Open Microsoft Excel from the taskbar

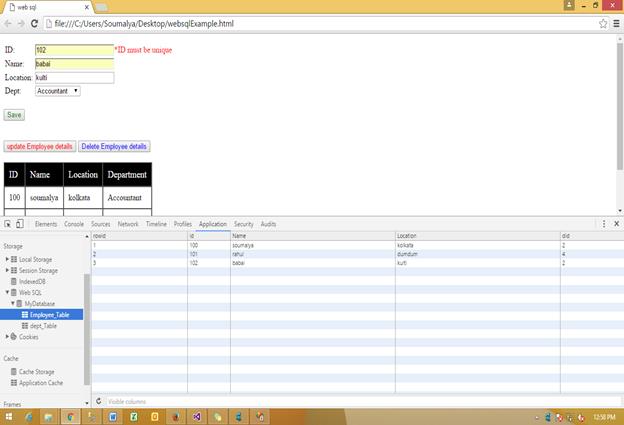[134, 417]
